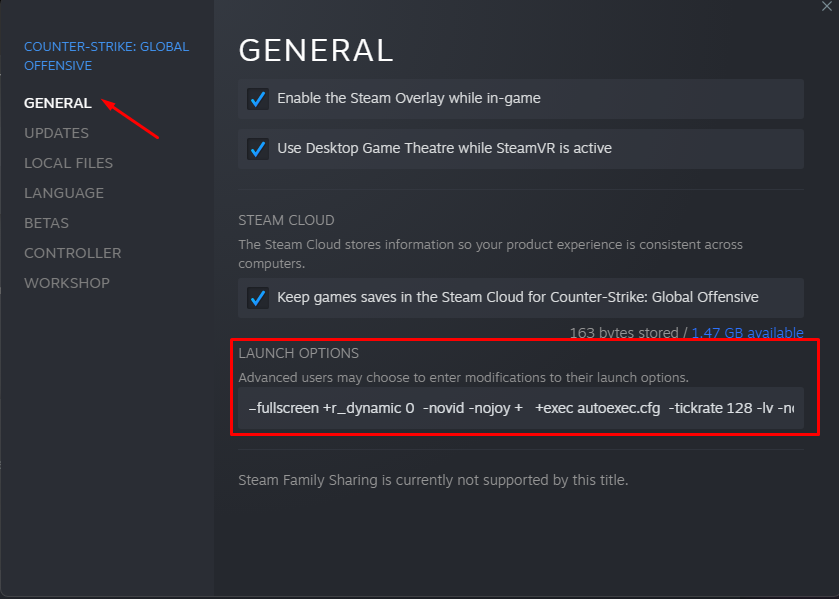This screenshot has height=599, width=839.
Task: Open the Updates tab
Action: tap(56, 133)
